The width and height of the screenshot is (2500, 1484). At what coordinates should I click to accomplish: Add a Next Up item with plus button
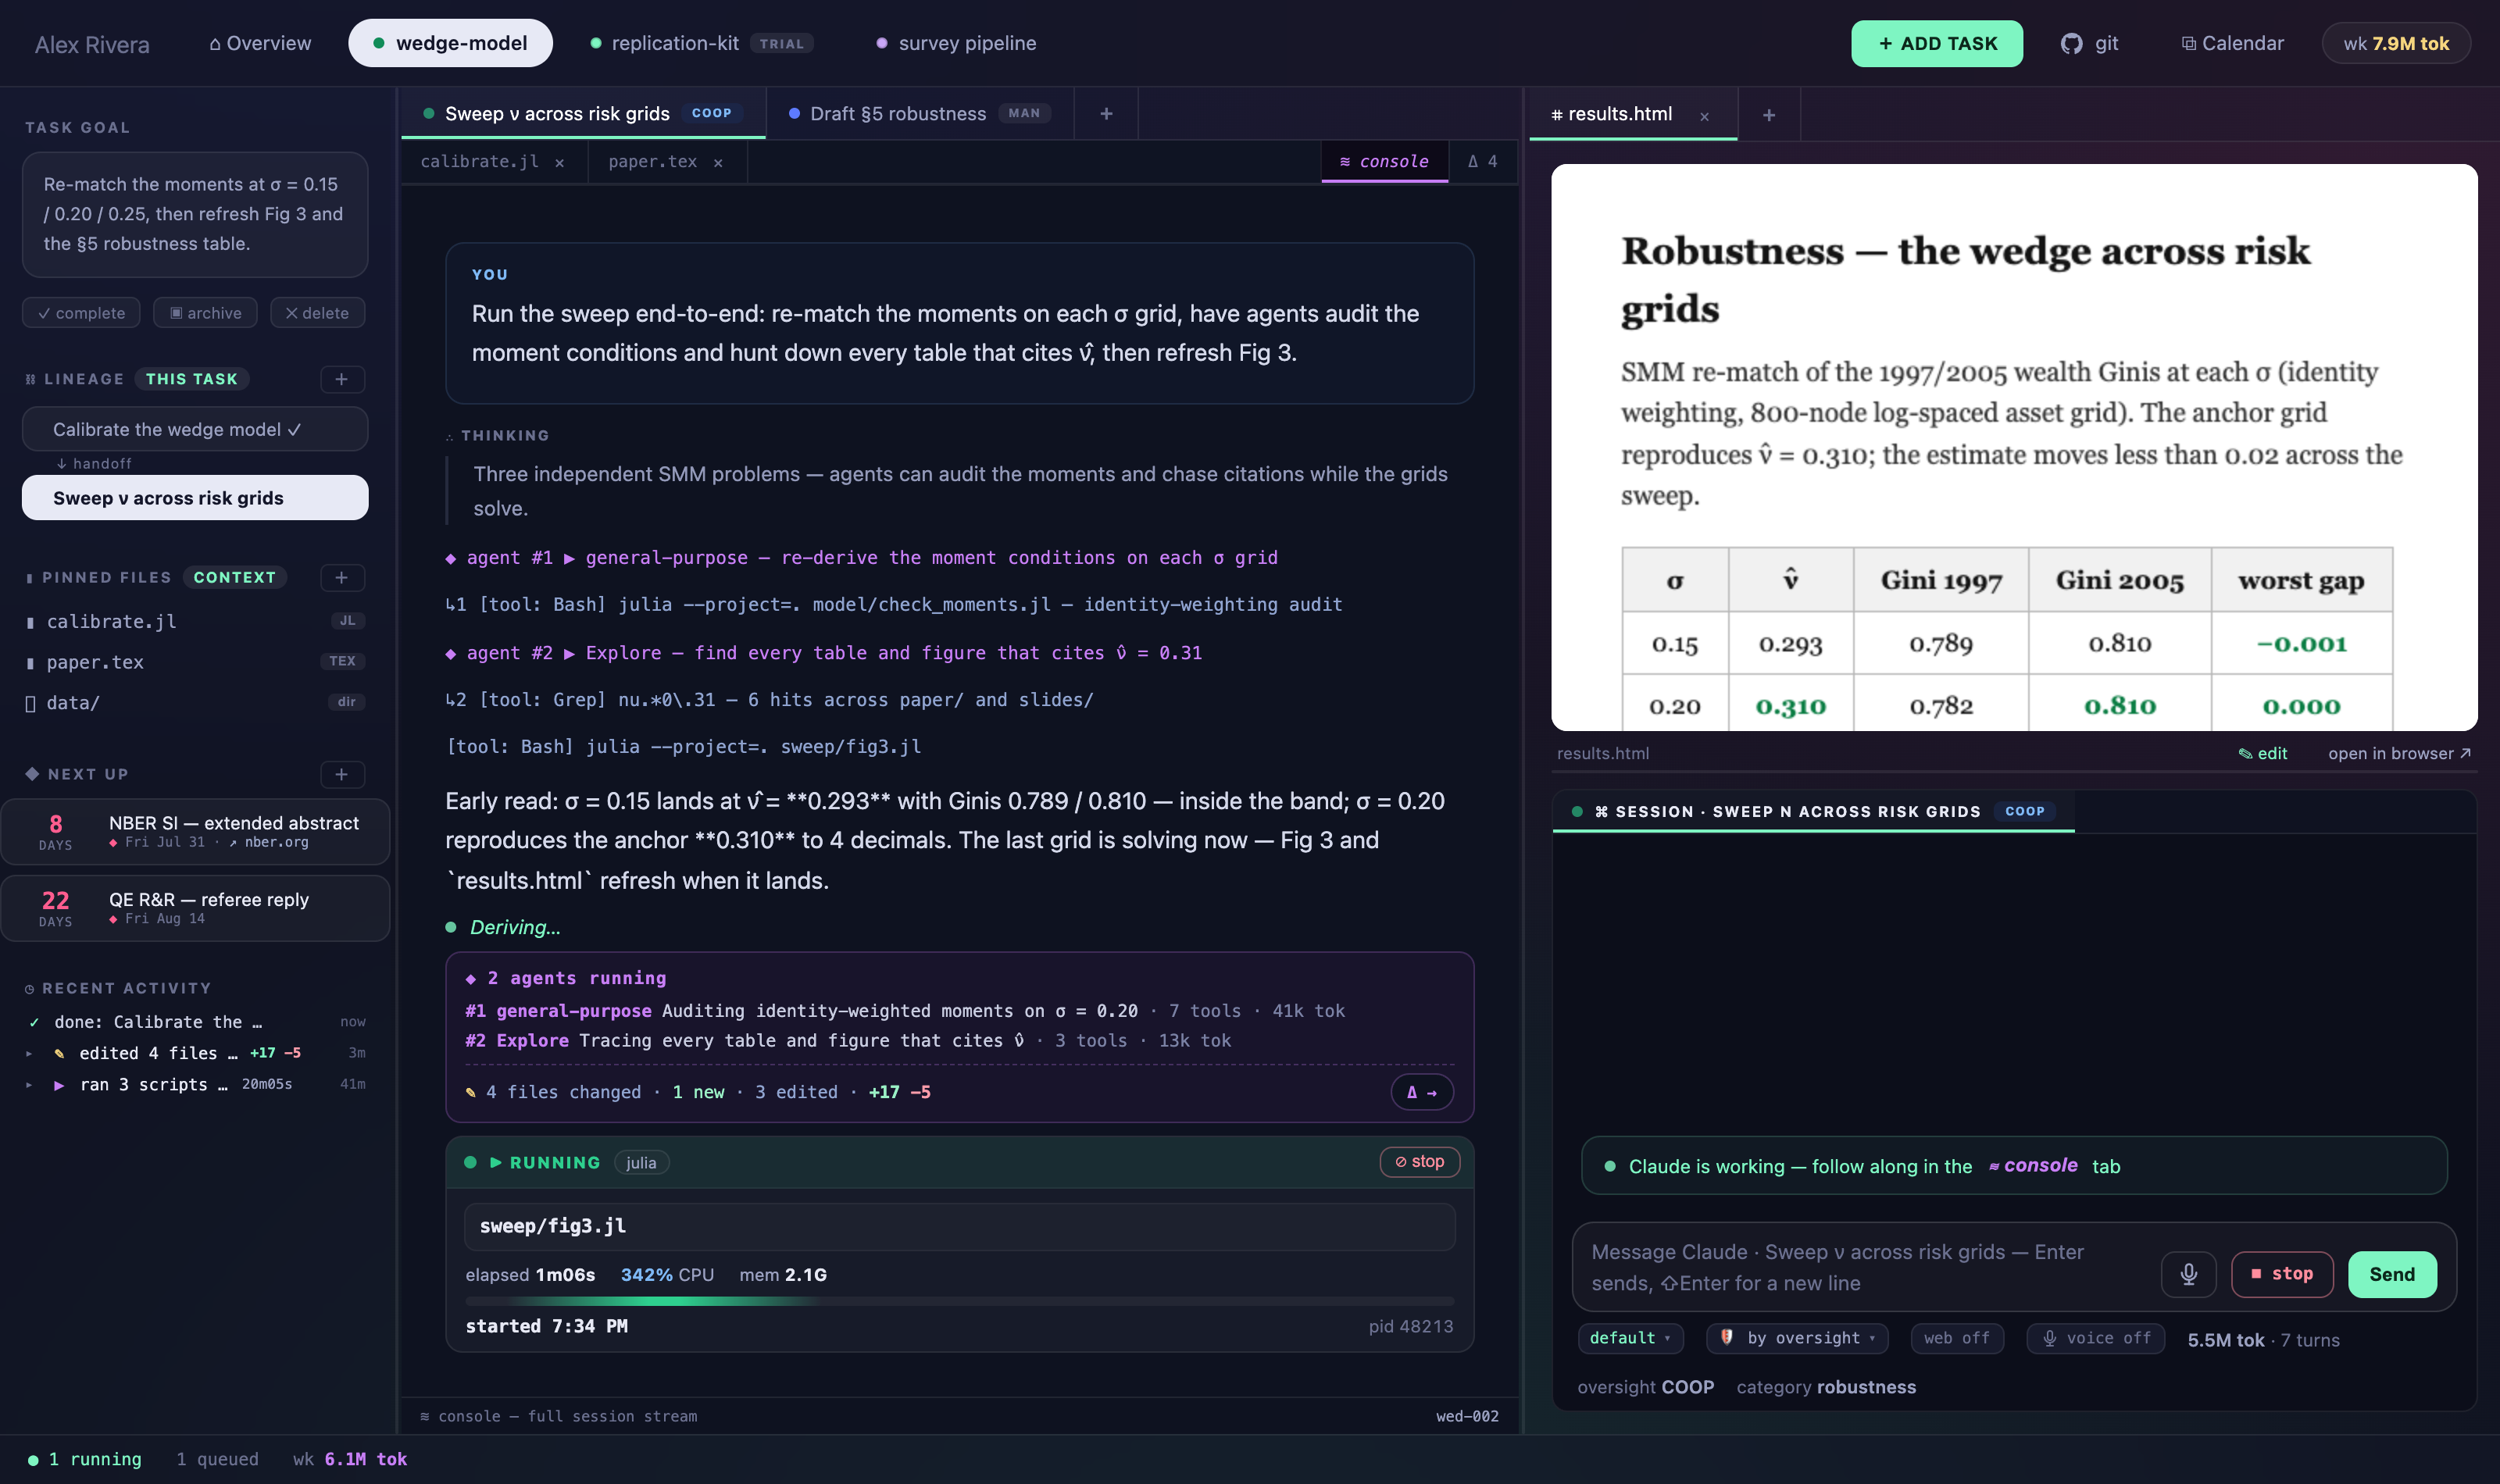pos(342,774)
